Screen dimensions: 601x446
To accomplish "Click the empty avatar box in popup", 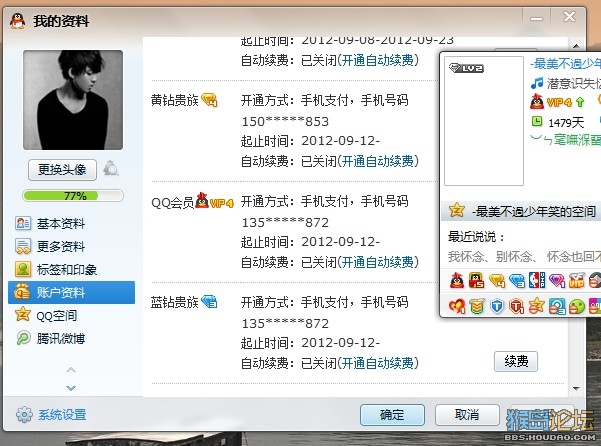I will tap(484, 121).
